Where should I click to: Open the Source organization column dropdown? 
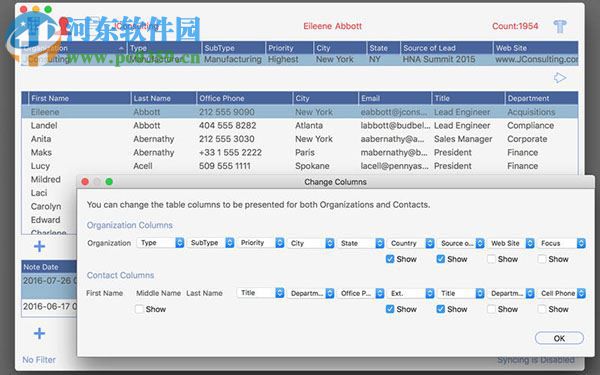pos(461,243)
